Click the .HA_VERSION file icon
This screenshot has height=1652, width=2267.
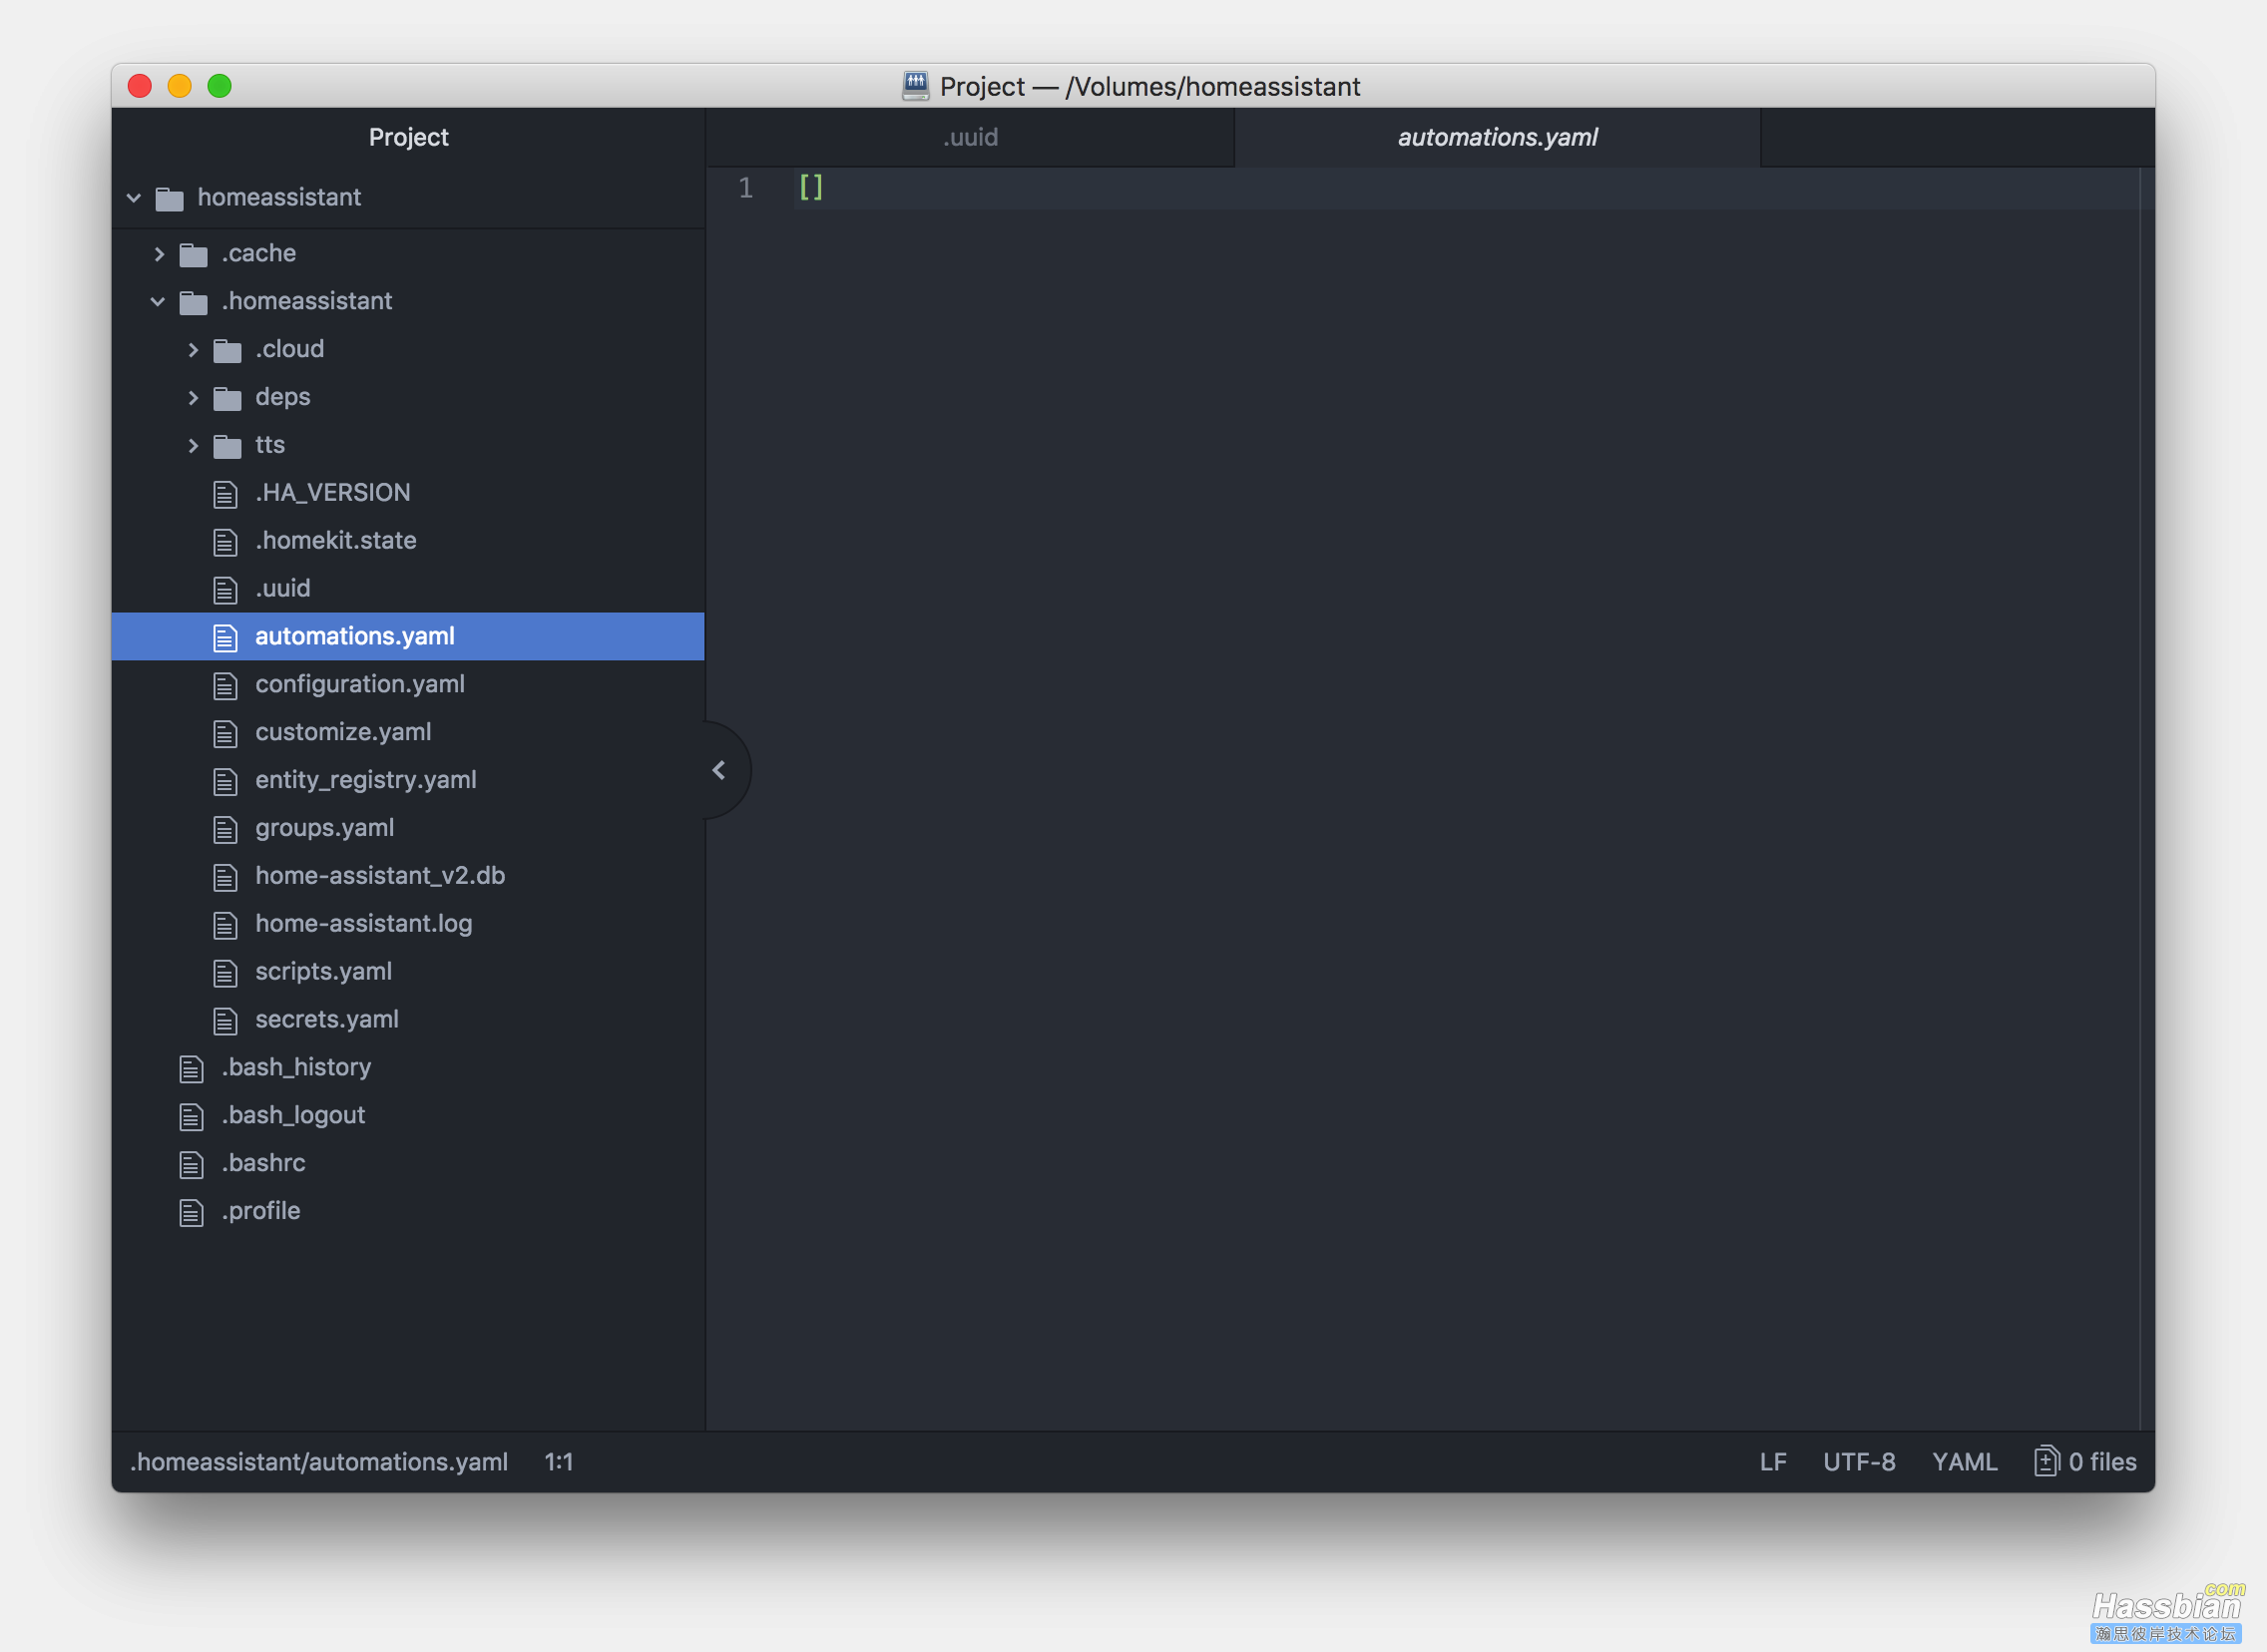[225, 494]
